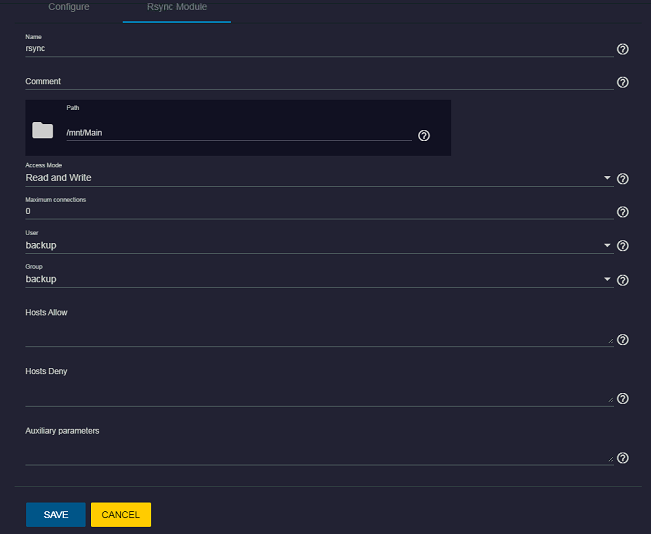This screenshot has width=651, height=534.
Task: Open help icon for the Path field
Action: coord(424,135)
